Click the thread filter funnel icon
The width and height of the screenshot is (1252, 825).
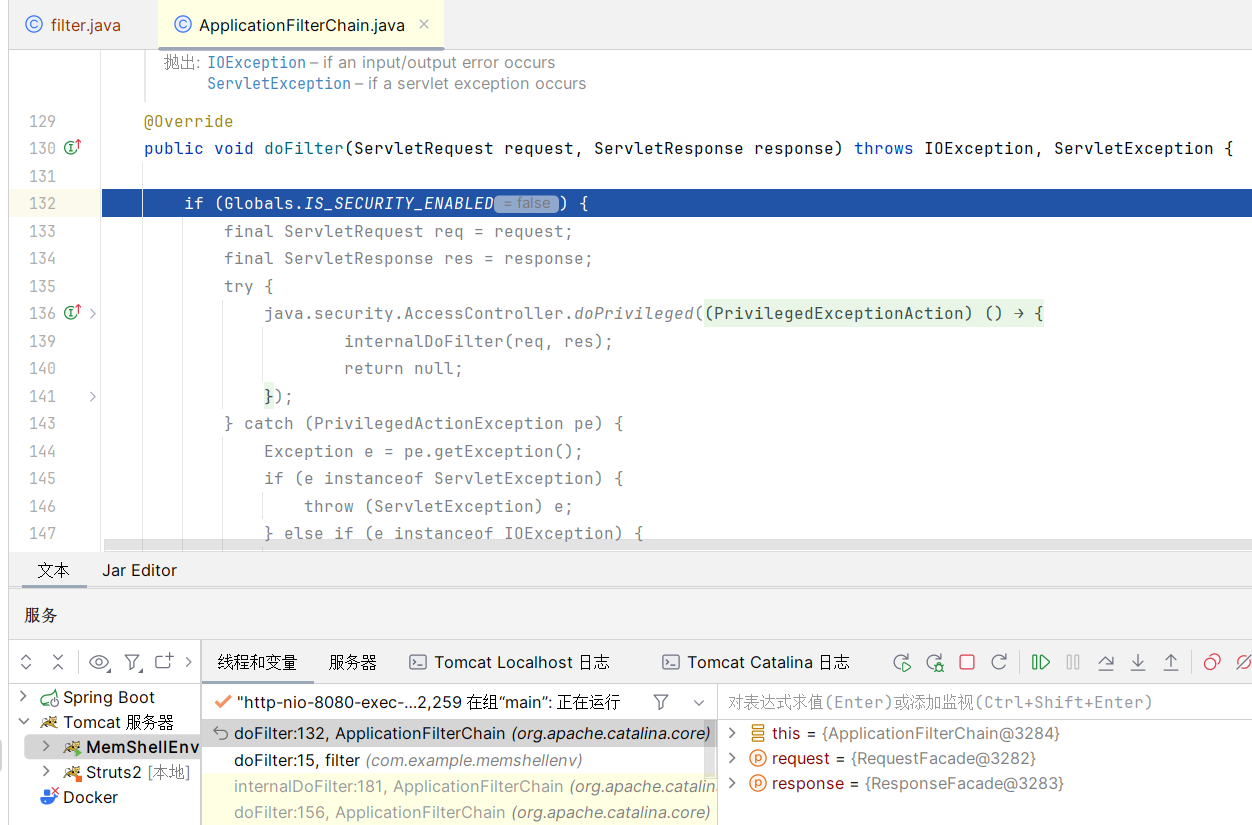click(661, 702)
